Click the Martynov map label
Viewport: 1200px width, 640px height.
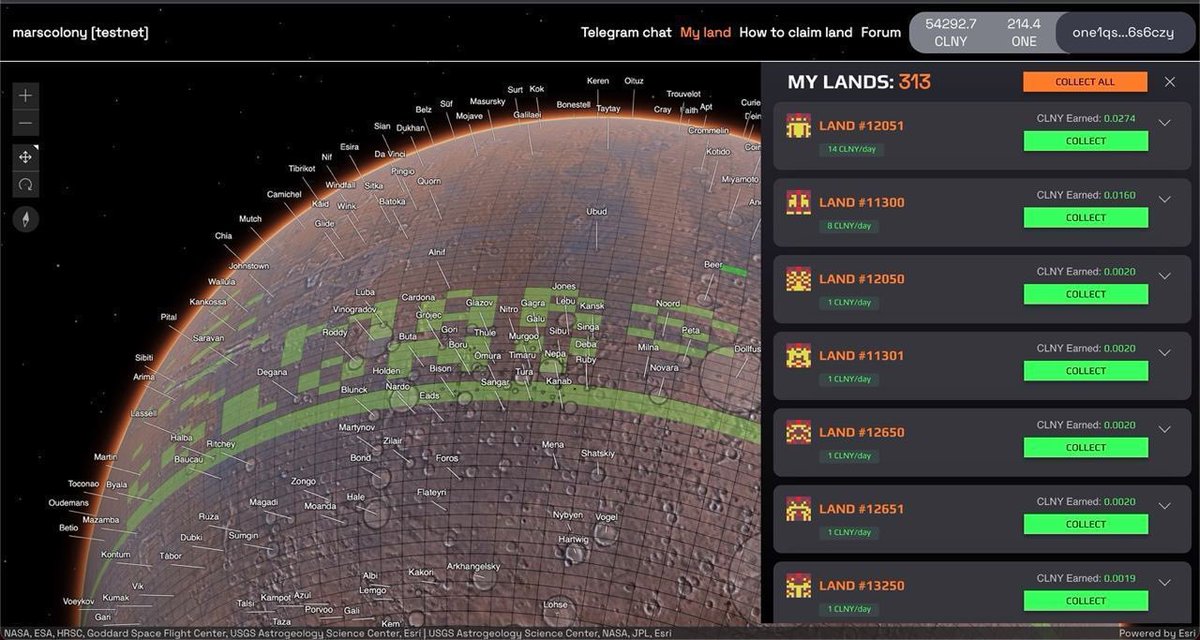(x=357, y=427)
